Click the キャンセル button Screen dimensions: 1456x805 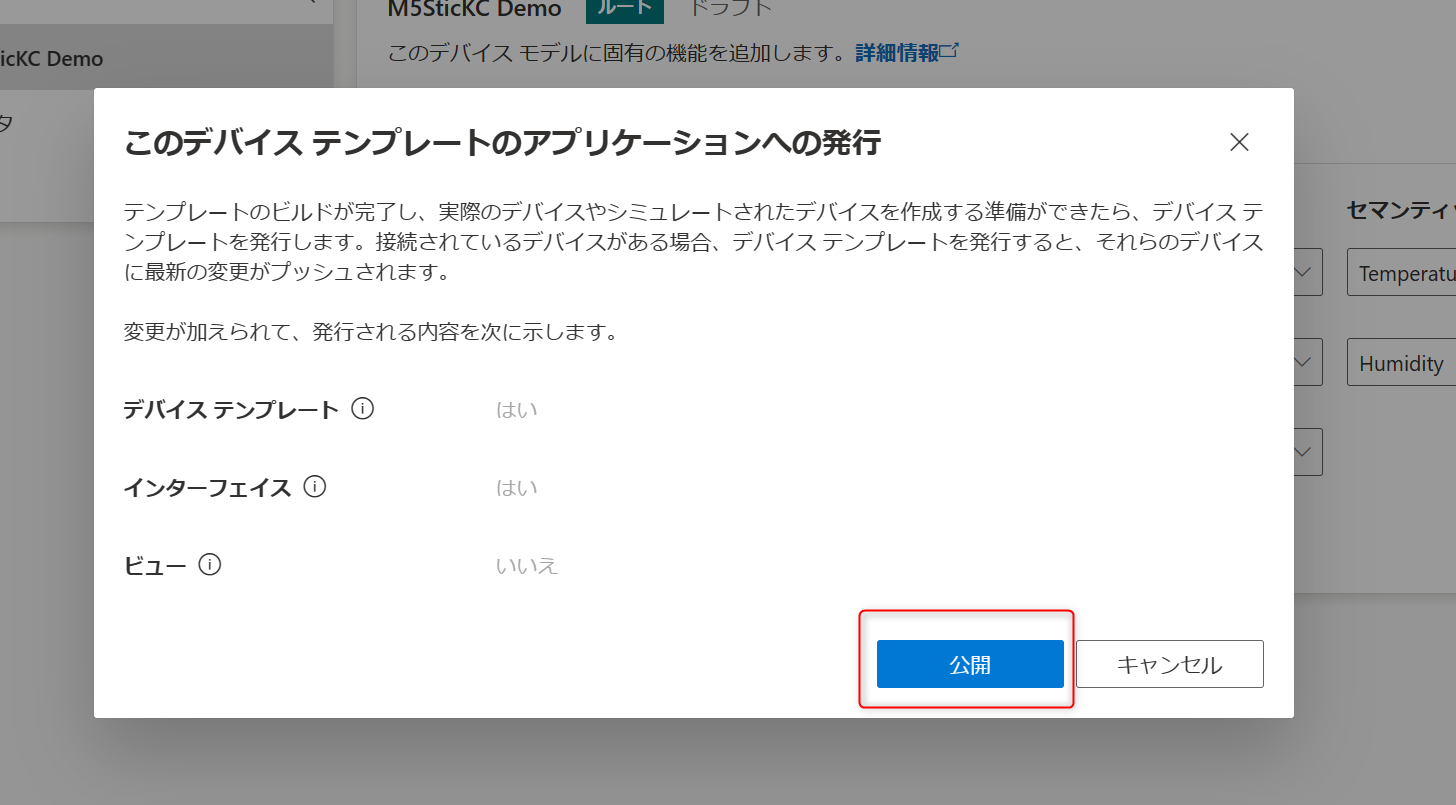1169,664
